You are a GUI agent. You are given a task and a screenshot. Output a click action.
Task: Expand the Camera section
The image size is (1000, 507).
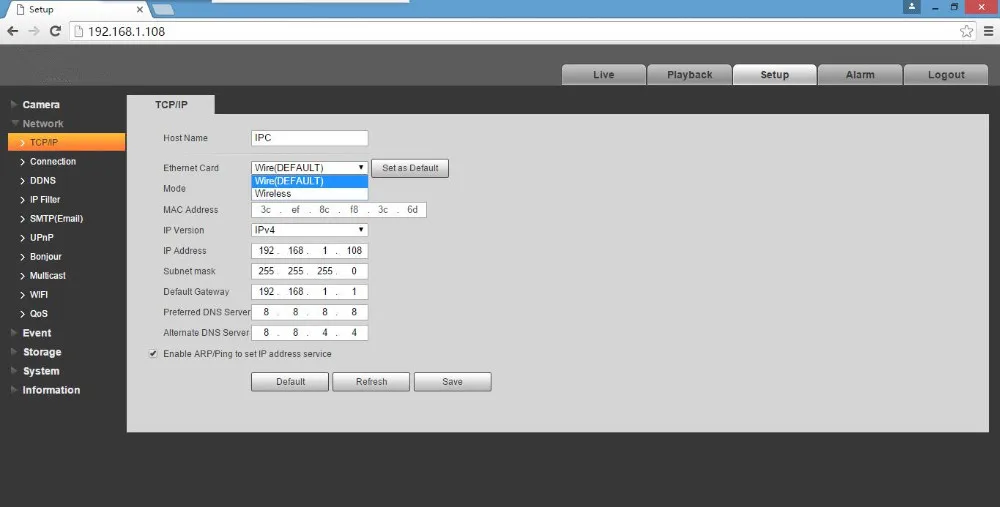[x=41, y=105]
